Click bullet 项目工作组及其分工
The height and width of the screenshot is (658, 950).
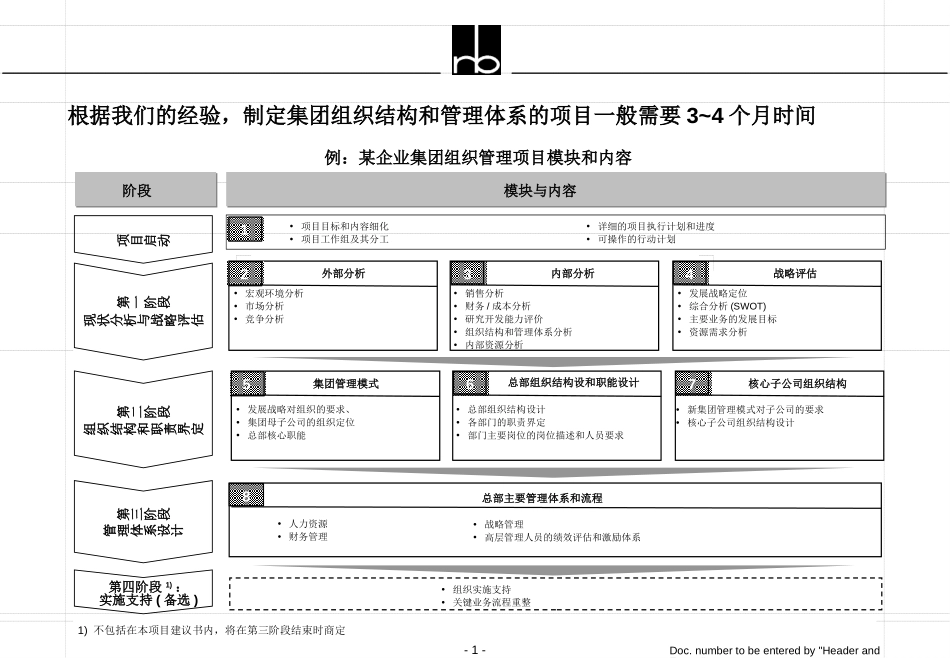point(345,239)
